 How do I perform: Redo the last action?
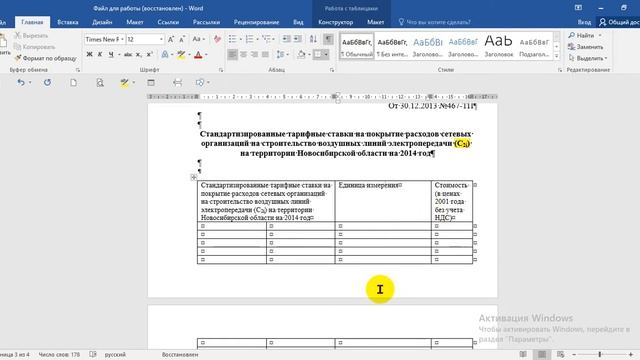(x=47, y=82)
